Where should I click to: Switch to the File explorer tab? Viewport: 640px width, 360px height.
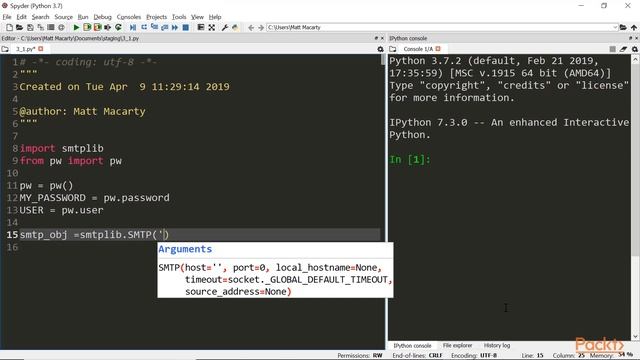tap(457, 345)
